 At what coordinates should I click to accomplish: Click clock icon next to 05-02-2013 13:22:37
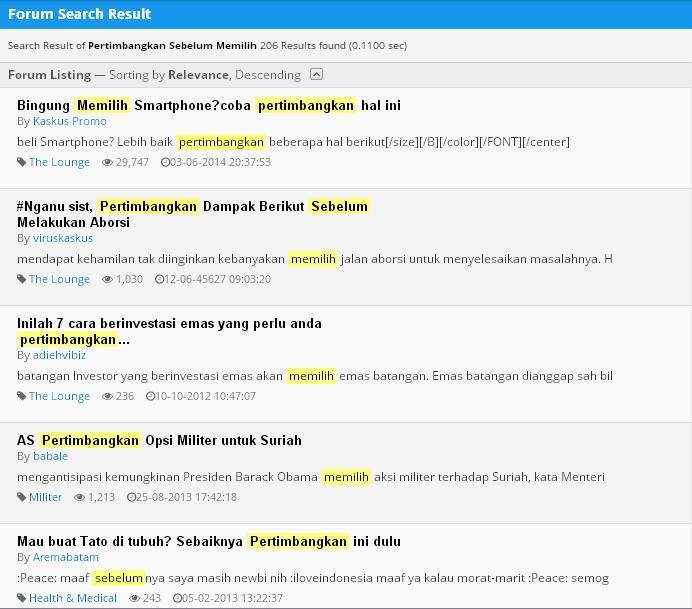tap(177, 598)
